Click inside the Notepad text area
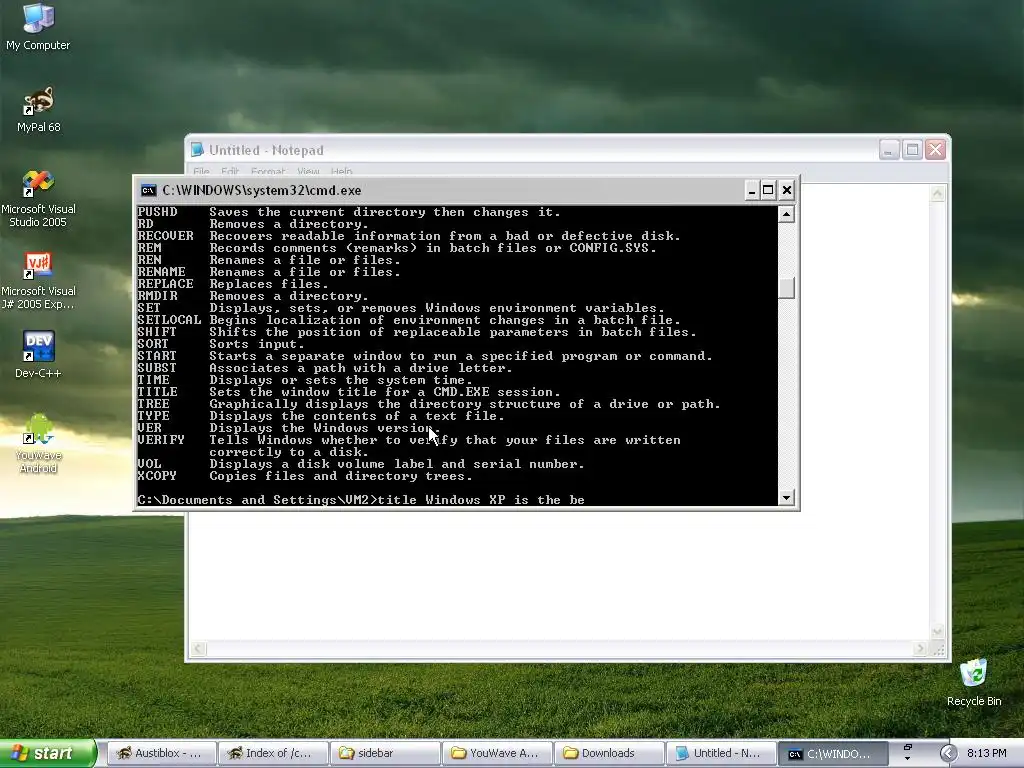This screenshot has height=768, width=1024. [x=558, y=575]
